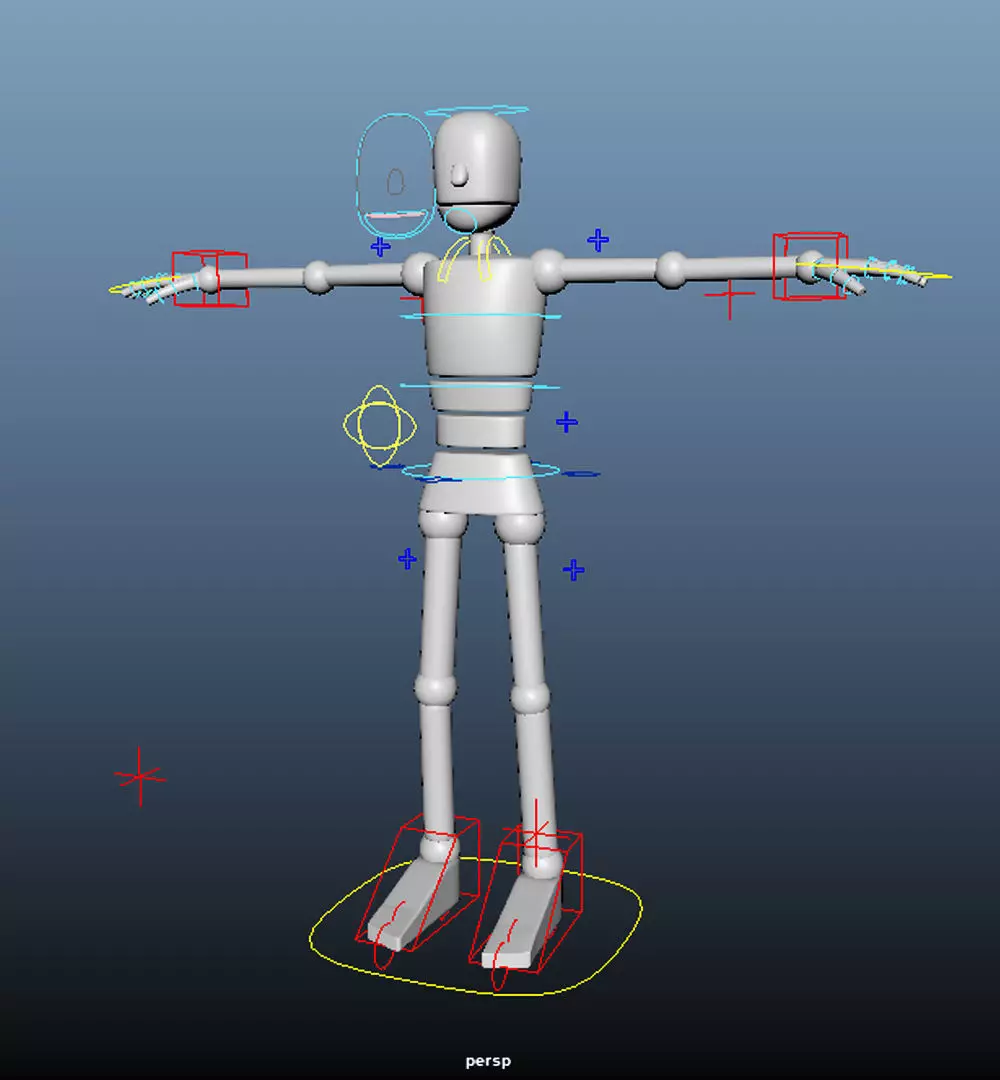Select the blue plus control above the viewer's-right shoulder
Viewport: 1000px width, 1080px height.
coord(598,240)
